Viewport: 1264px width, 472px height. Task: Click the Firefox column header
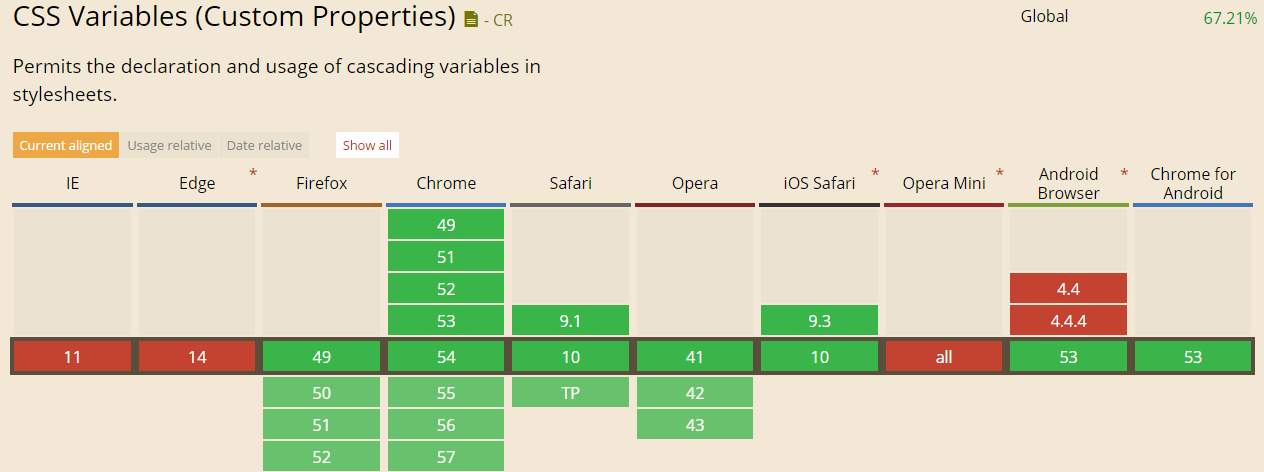tap(322, 183)
